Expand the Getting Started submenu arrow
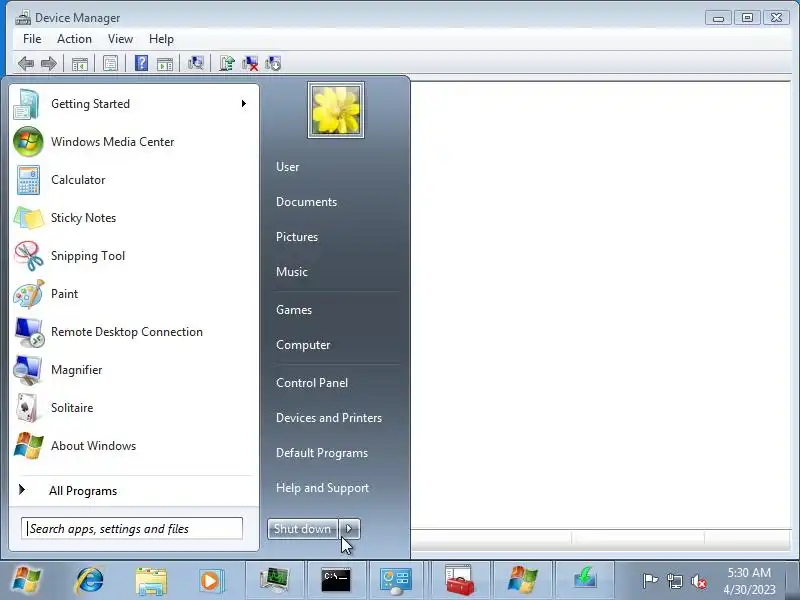800x600 pixels. tap(244, 104)
